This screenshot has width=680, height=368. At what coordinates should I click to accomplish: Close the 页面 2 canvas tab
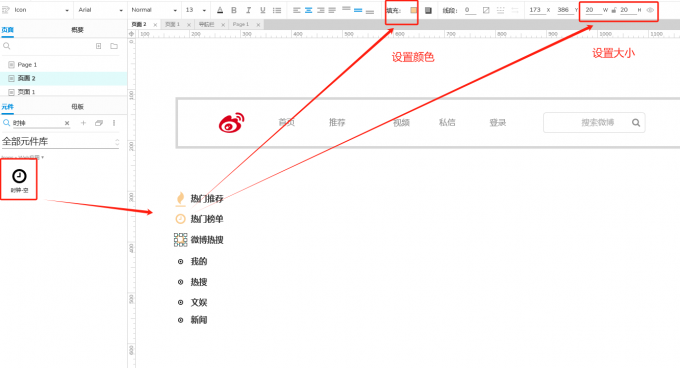coord(155,25)
